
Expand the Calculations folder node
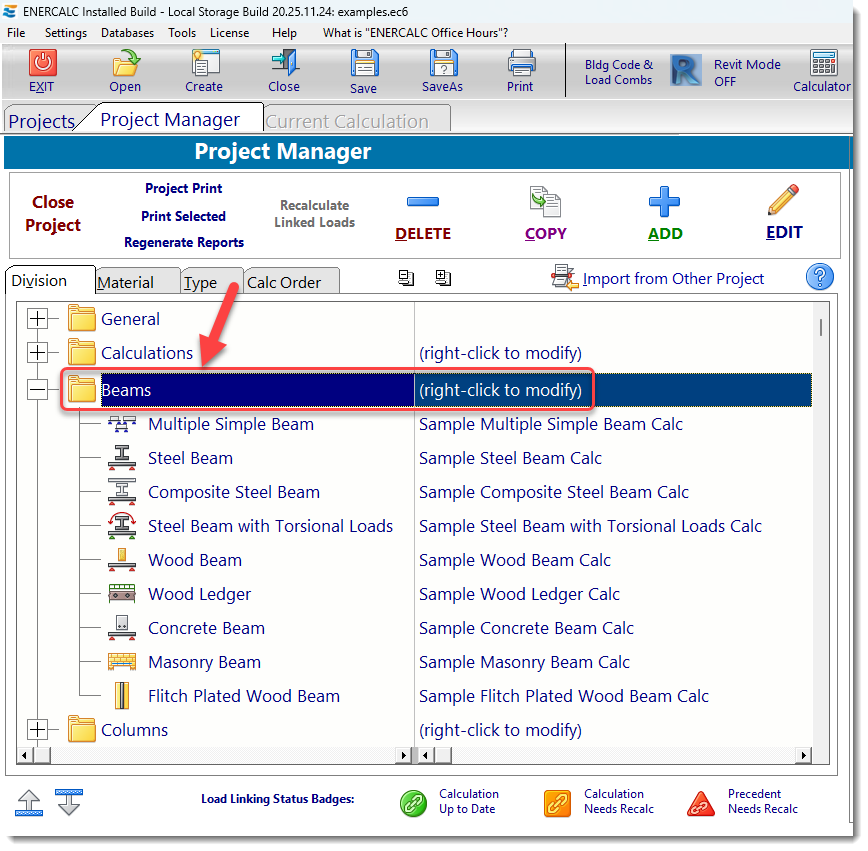(38, 353)
